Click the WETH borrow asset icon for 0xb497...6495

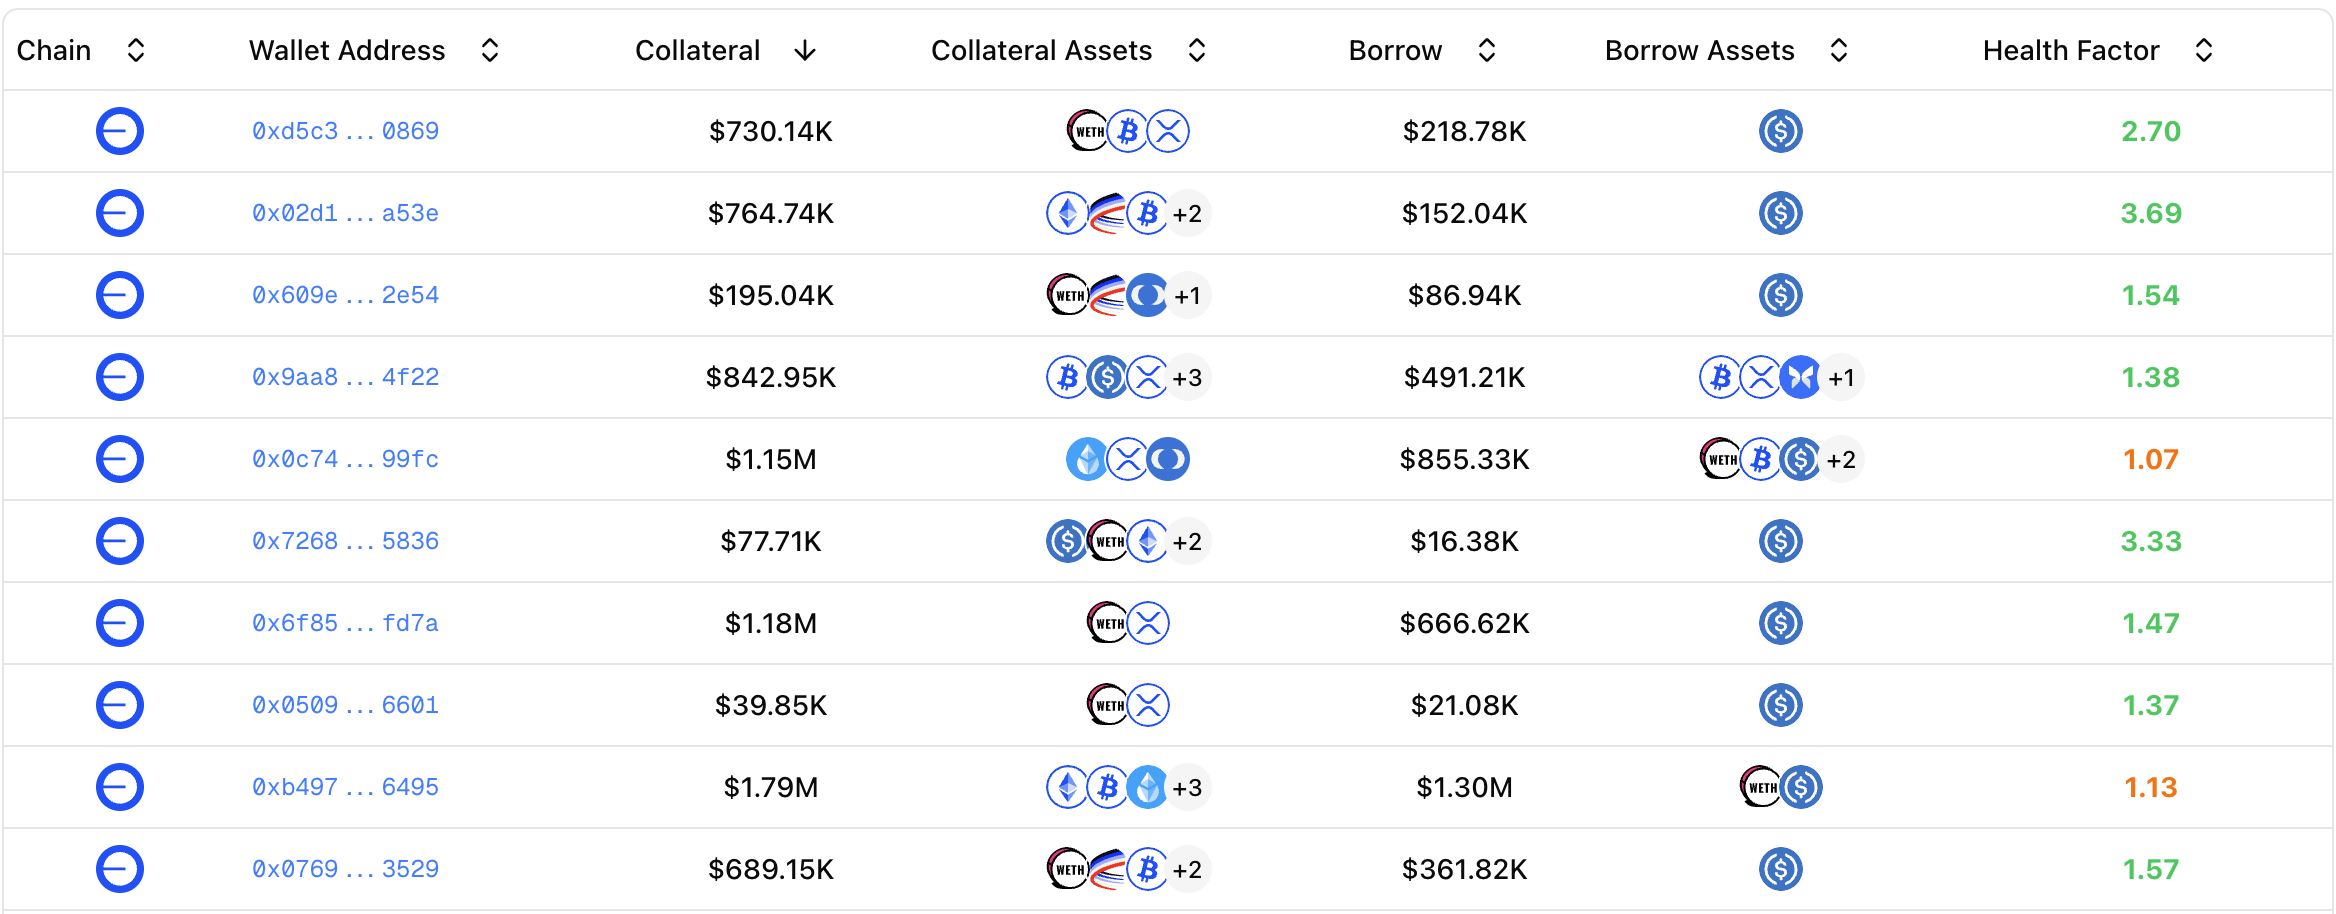[x=1760, y=787]
